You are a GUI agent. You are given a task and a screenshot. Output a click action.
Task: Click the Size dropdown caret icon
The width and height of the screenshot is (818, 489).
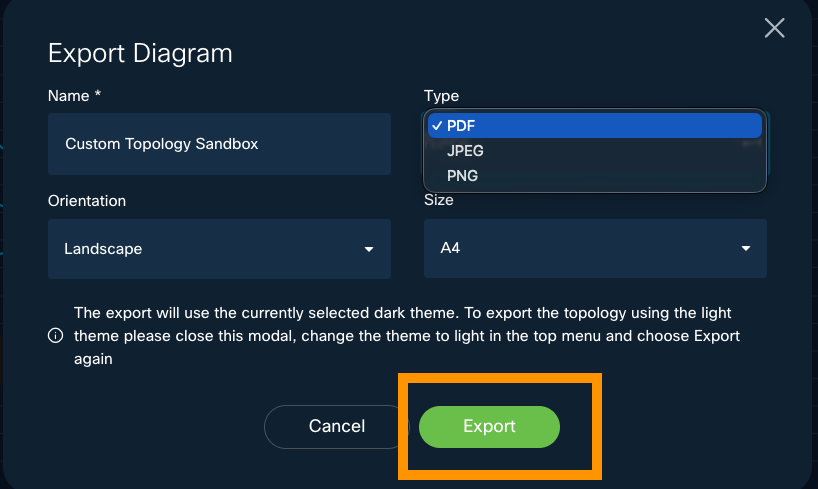(745, 249)
